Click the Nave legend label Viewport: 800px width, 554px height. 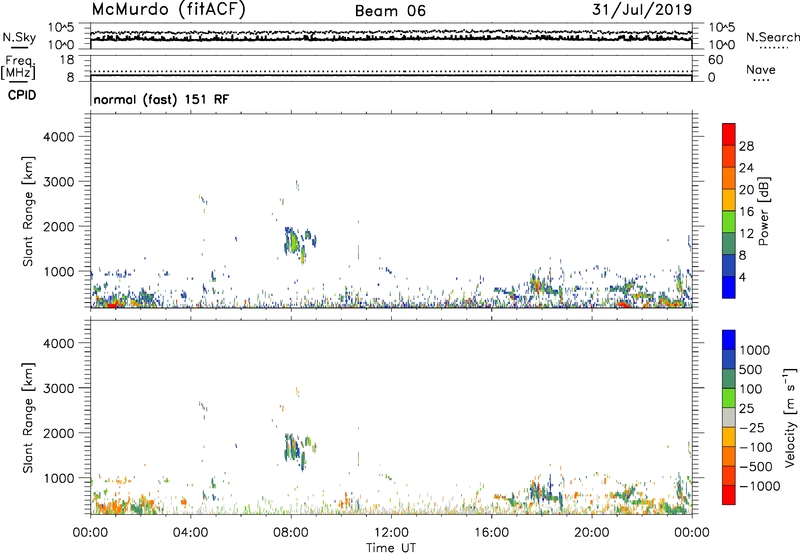[761, 69]
